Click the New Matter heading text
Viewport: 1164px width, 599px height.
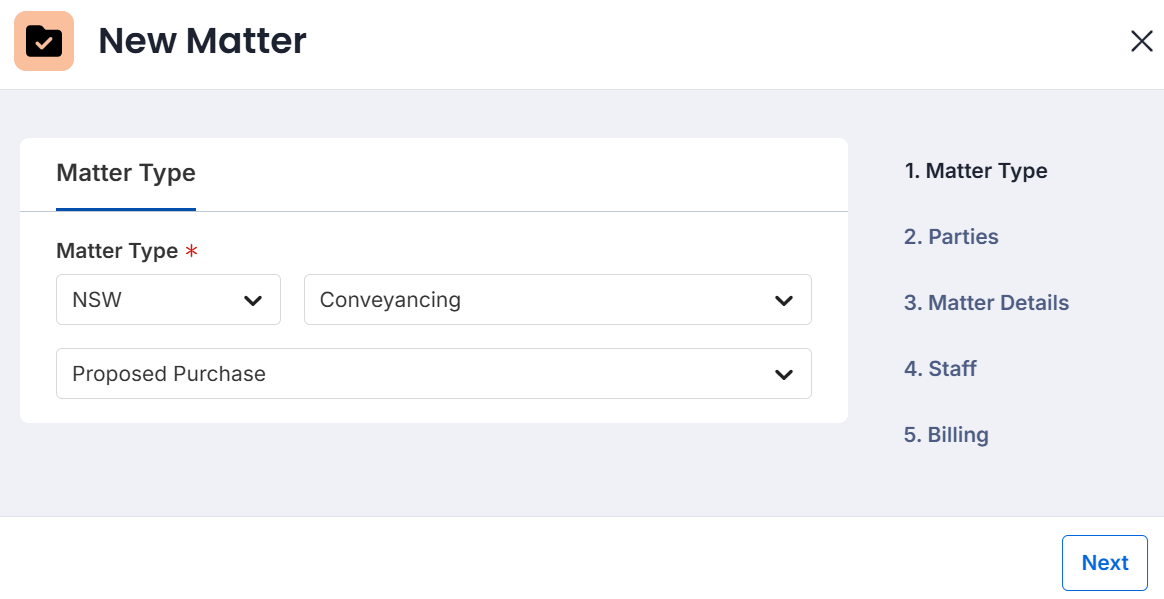(x=202, y=41)
